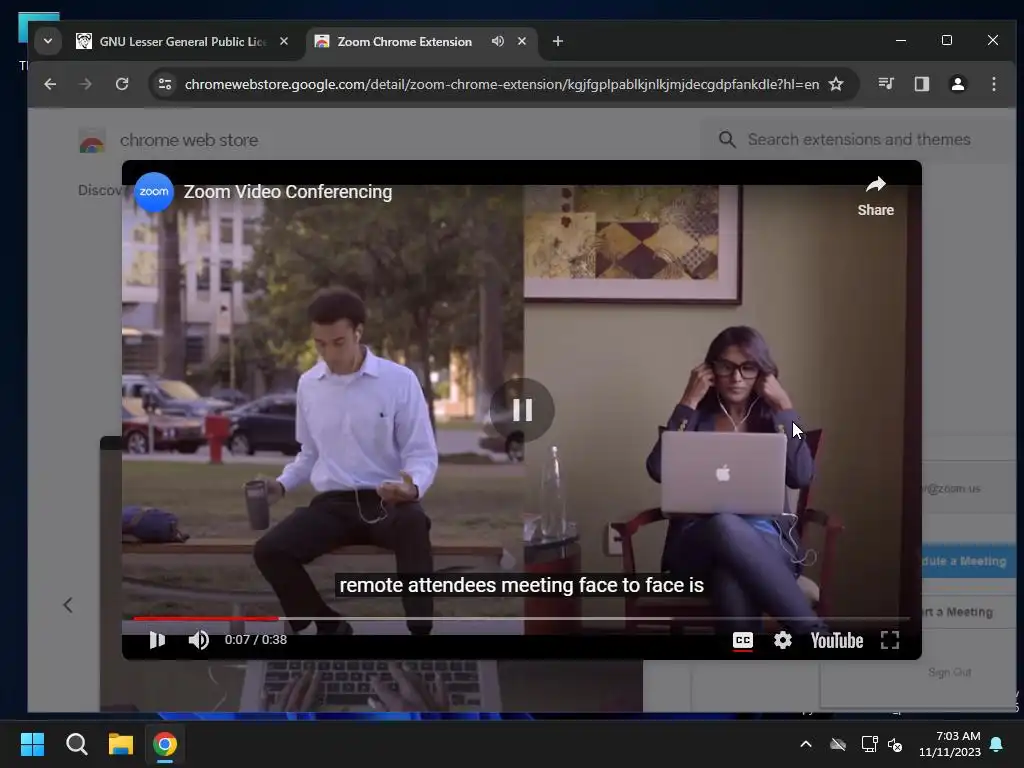Click the large center pause overlay
The height and width of the screenshot is (768, 1024).
coord(522,410)
